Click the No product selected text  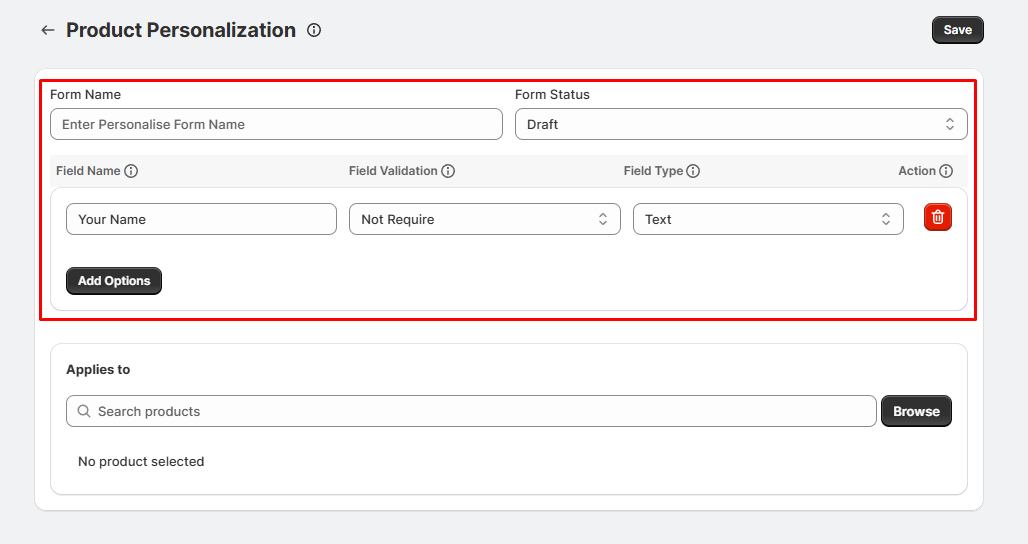click(141, 461)
